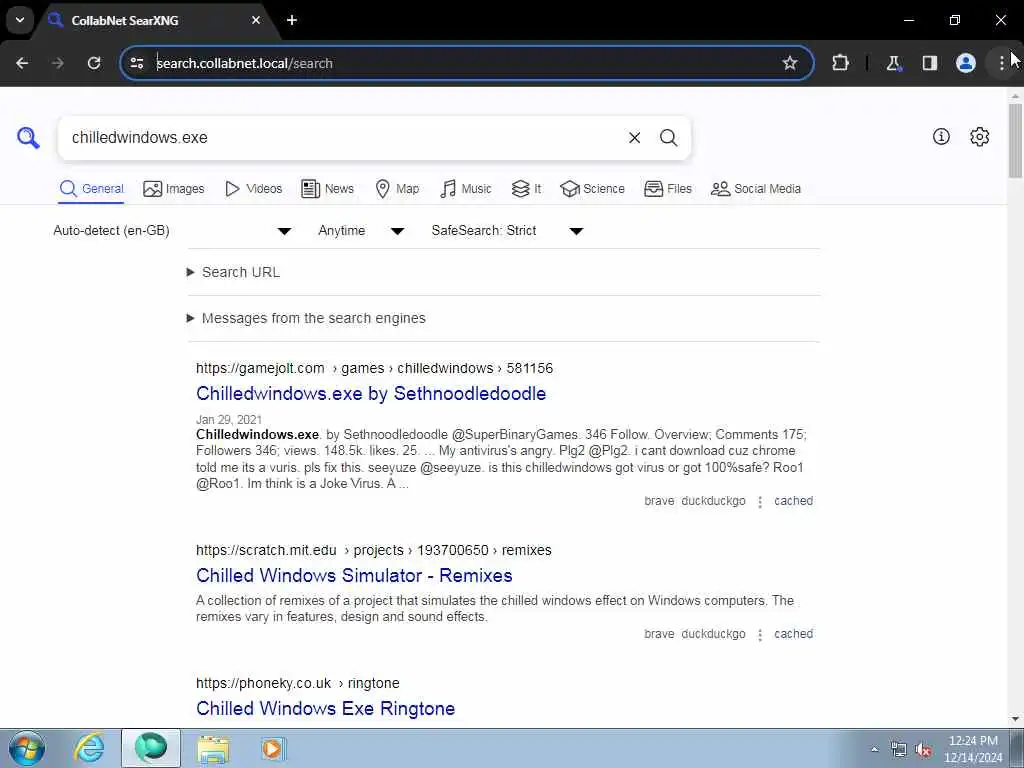Open cached version of scratch.mit.edu result
The height and width of the screenshot is (768, 1024).
[793, 634]
